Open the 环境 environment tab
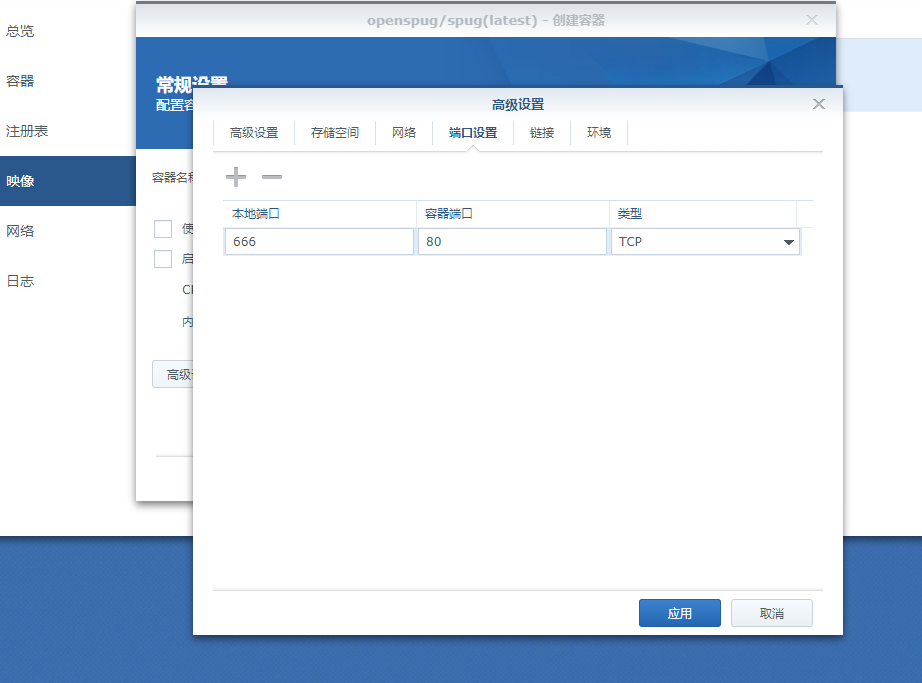 (x=597, y=131)
